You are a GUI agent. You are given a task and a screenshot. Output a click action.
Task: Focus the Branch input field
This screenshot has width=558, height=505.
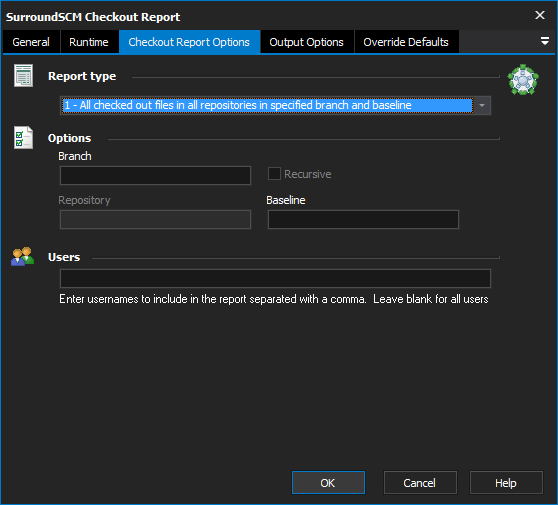[155, 175]
